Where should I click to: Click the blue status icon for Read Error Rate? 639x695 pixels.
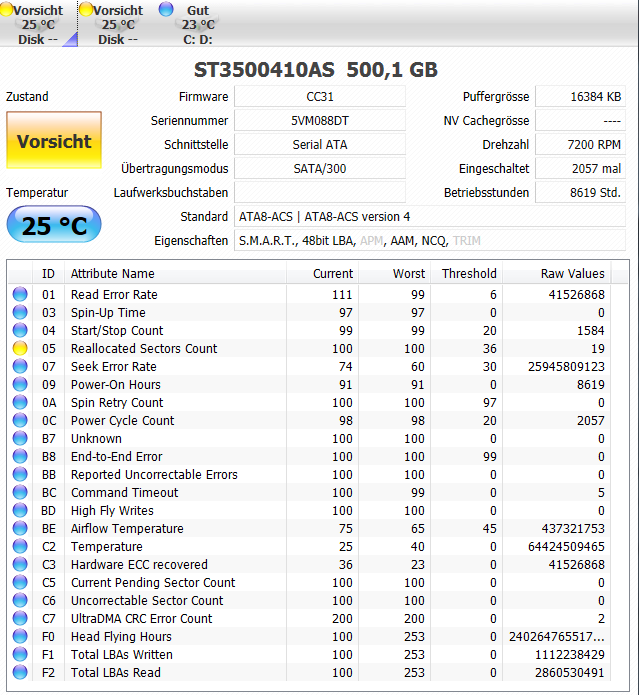[20, 294]
